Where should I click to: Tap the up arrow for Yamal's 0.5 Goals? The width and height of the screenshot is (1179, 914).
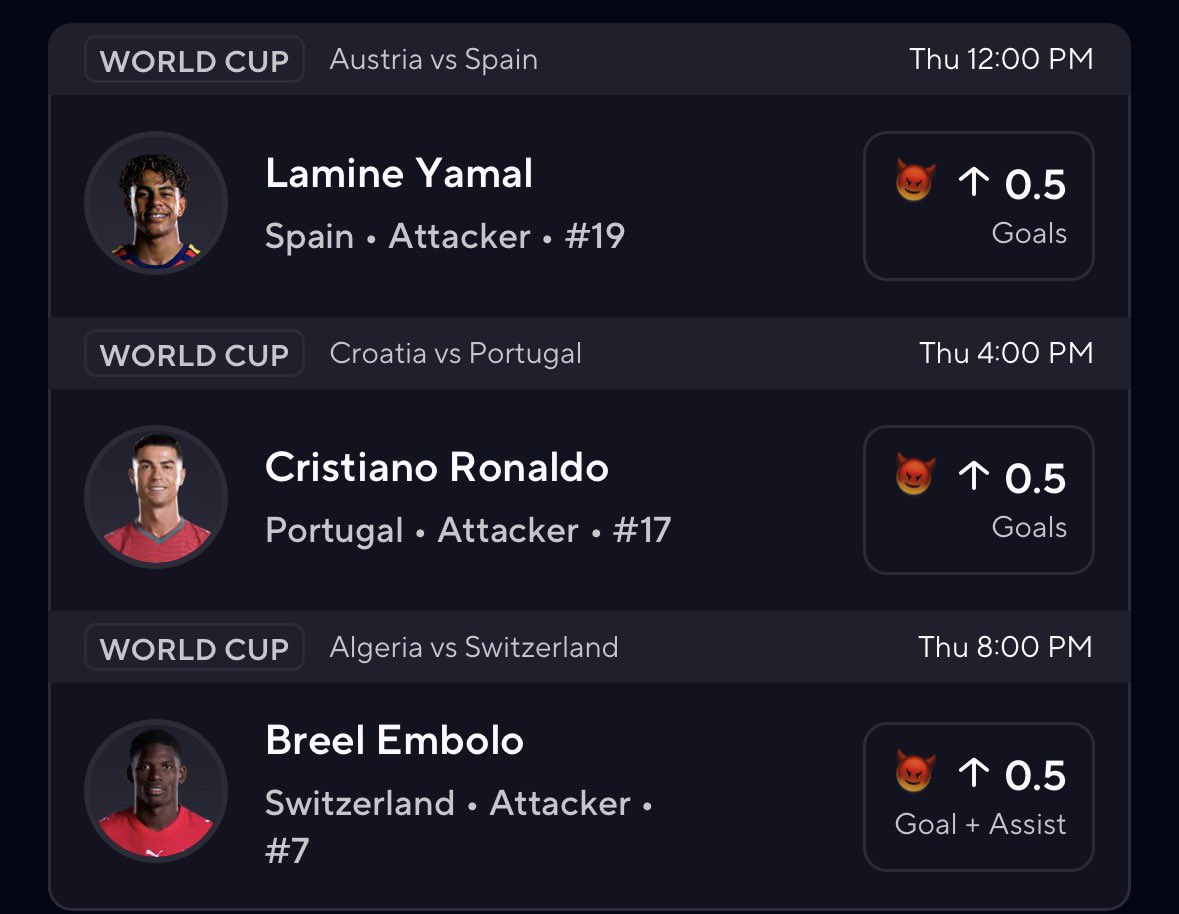pyautogui.click(x=974, y=181)
